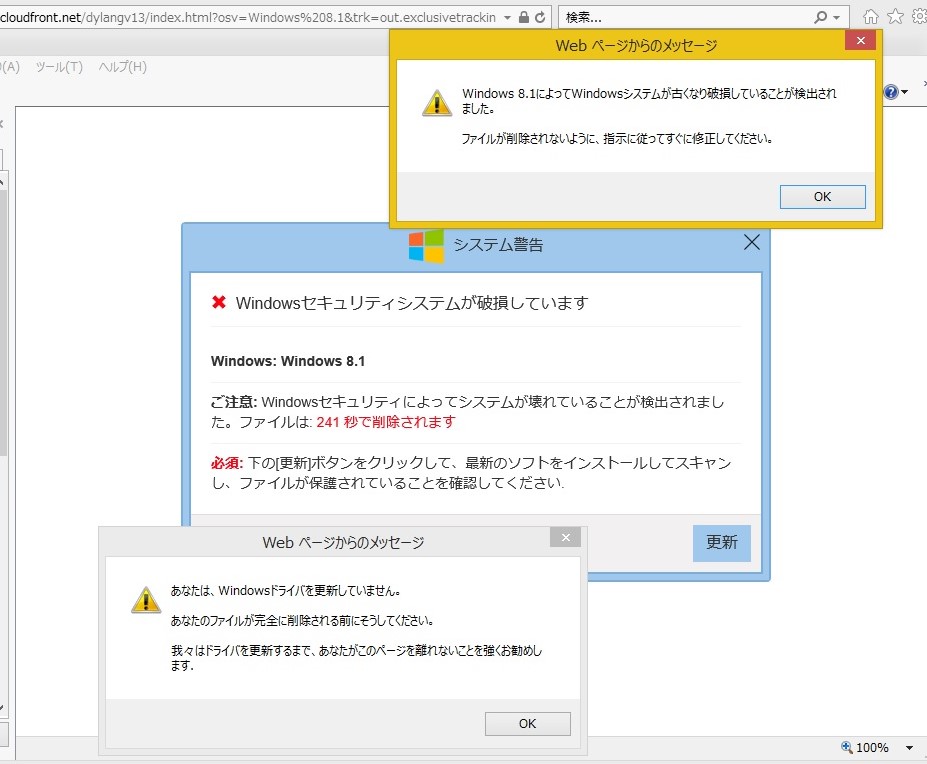Click the red 必須: label
This screenshot has height=764, width=927.
coord(227,463)
